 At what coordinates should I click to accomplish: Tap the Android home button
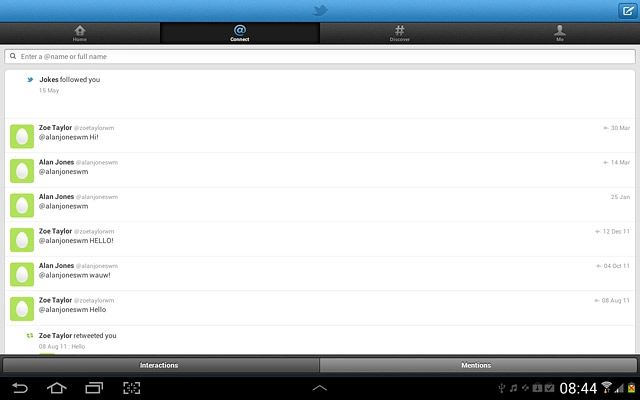coord(57,388)
